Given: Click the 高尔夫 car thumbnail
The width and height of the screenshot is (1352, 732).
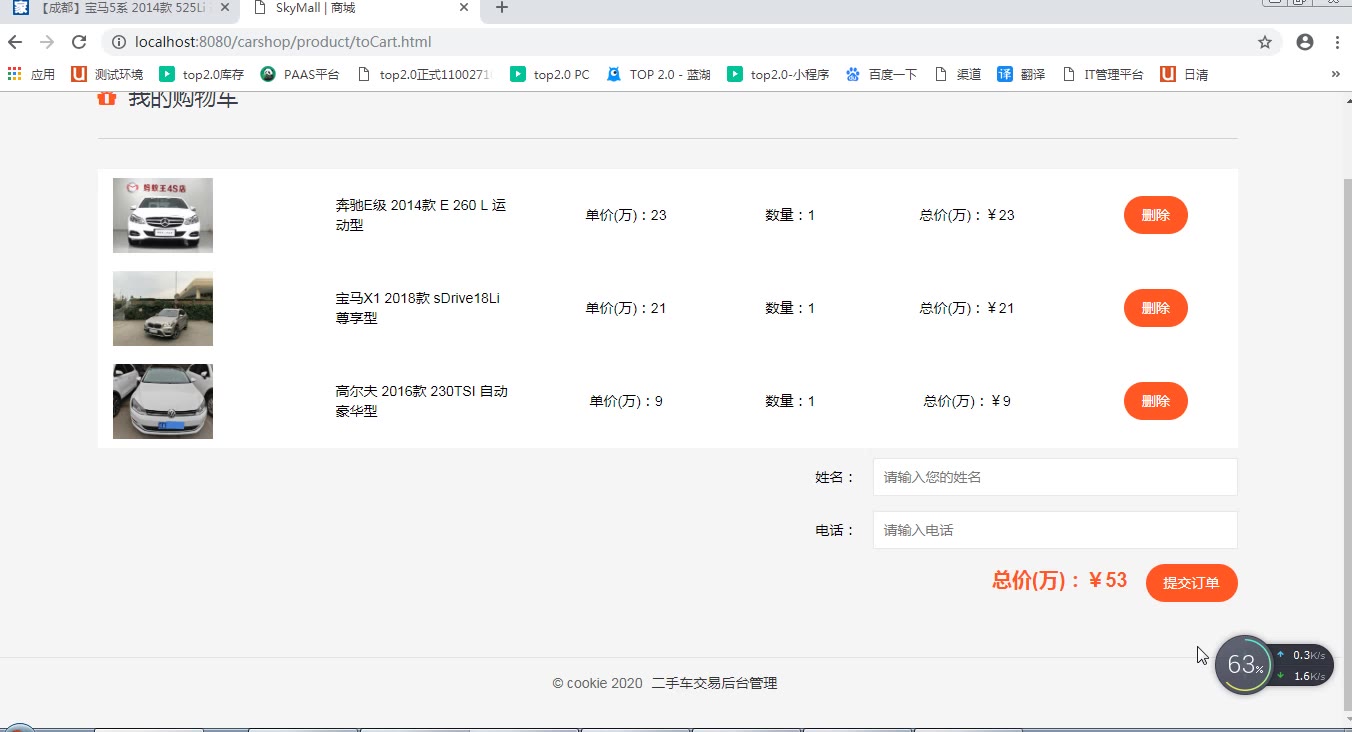Looking at the screenshot, I should pyautogui.click(x=163, y=401).
